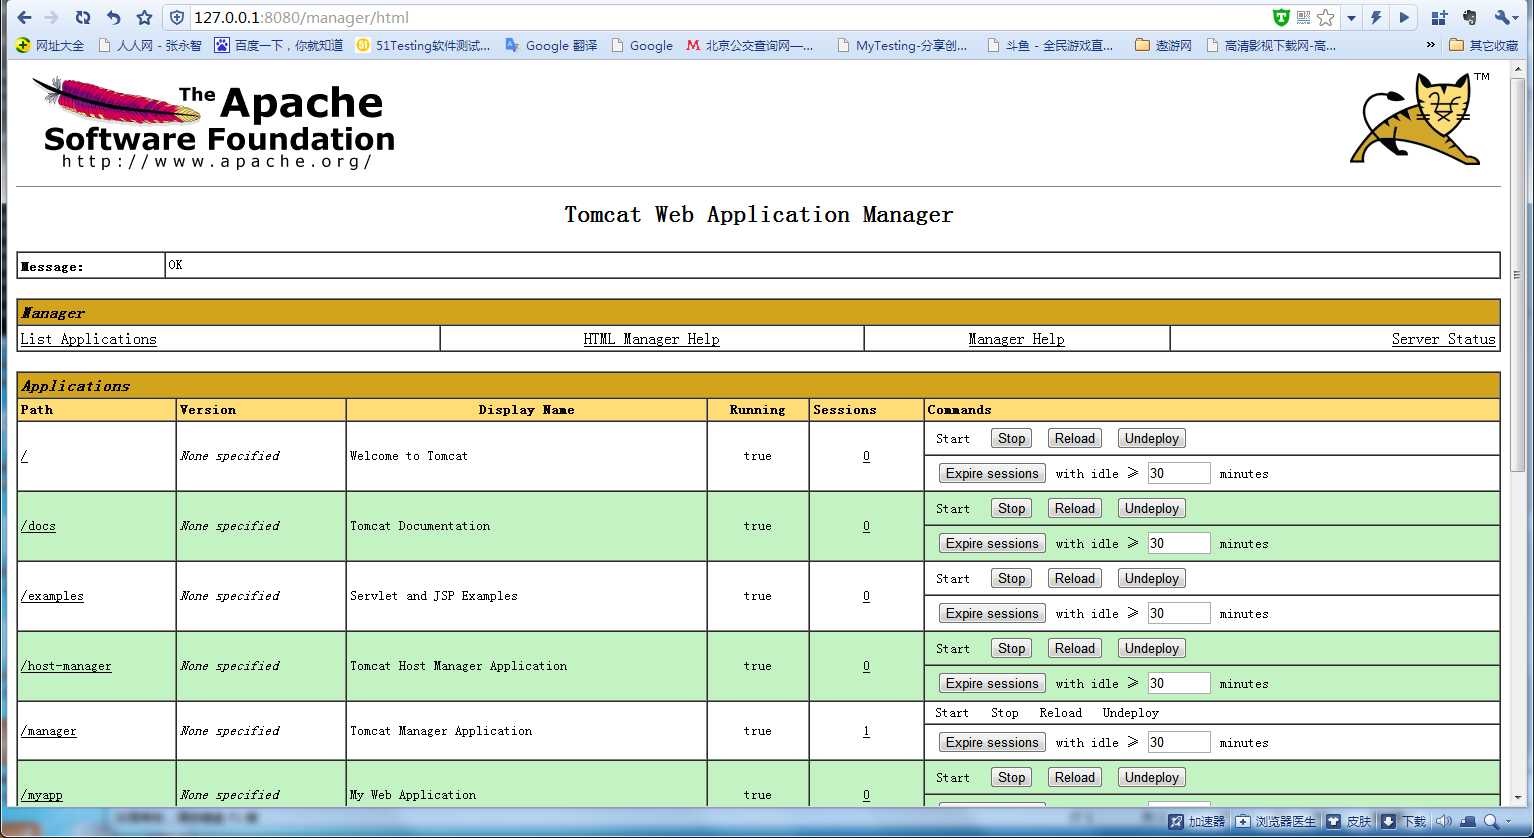Bookmark page with star inside address bar
This screenshot has height=838, width=1534.
1326,17
